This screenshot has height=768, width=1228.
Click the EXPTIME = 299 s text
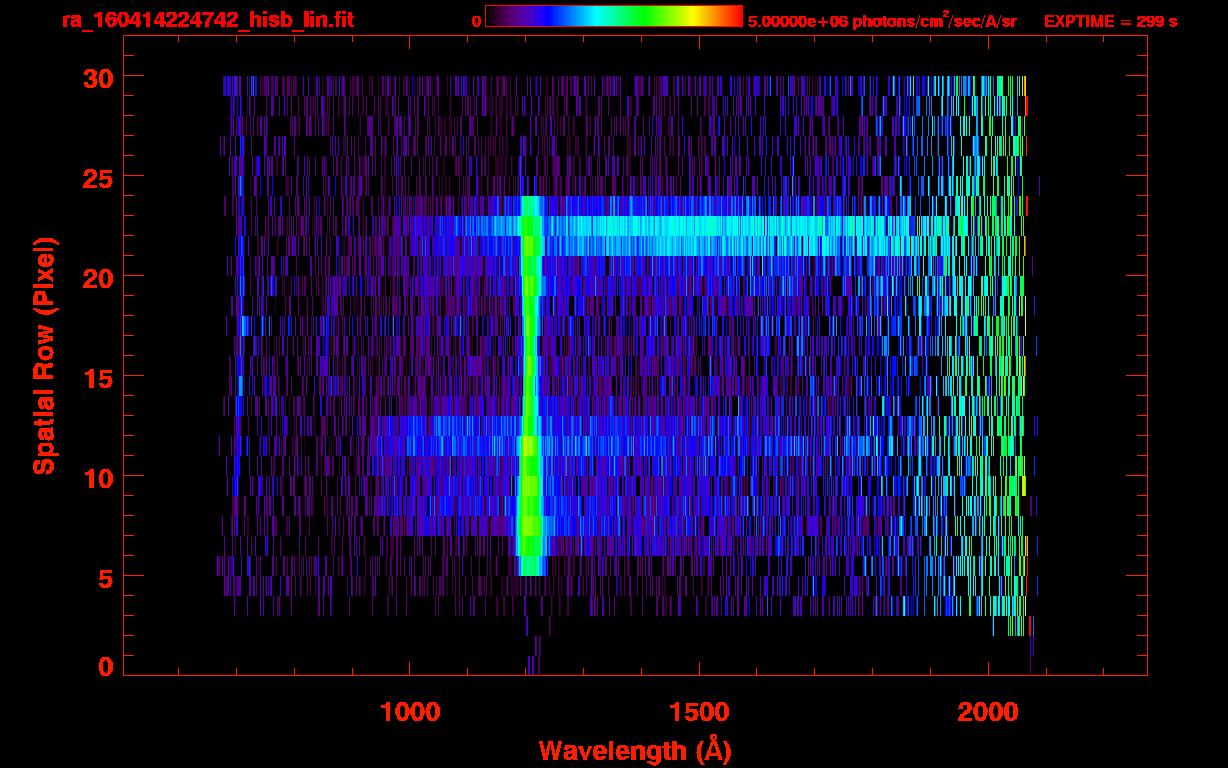[x=1110, y=21]
